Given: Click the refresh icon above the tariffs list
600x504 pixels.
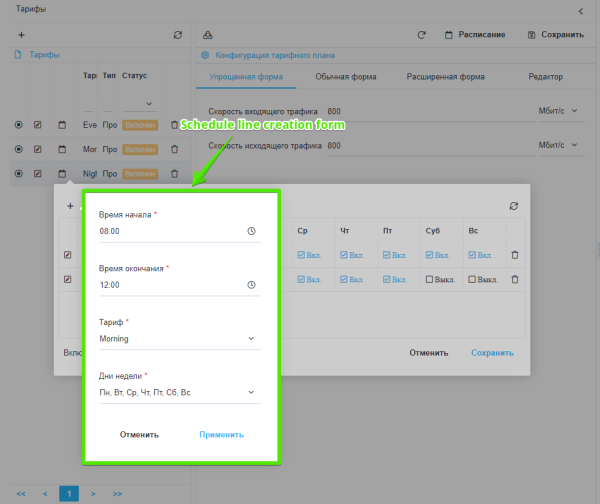Looking at the screenshot, I should coord(178,35).
